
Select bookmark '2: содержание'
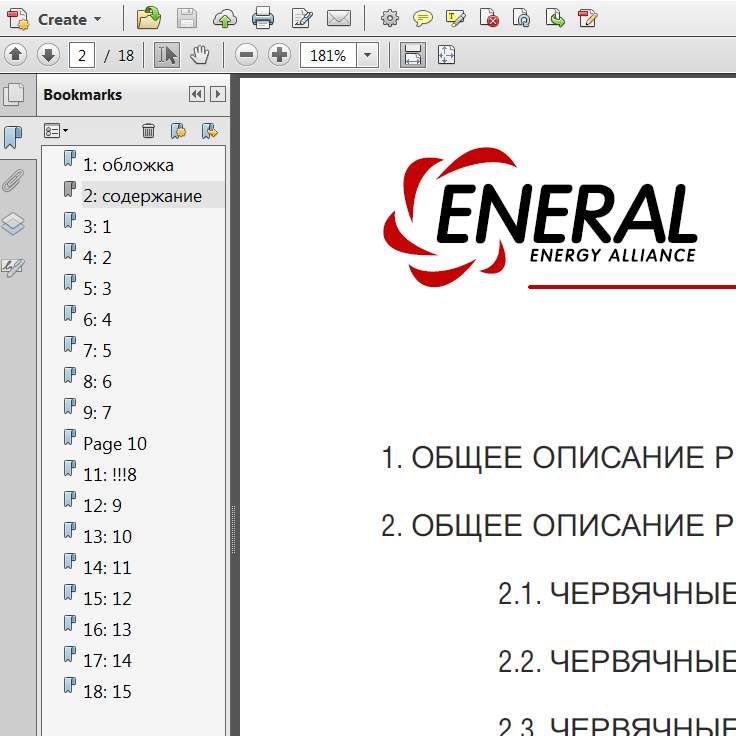[142, 196]
